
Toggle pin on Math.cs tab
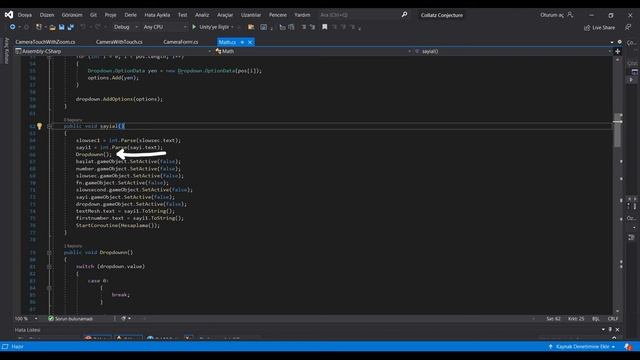click(x=242, y=42)
